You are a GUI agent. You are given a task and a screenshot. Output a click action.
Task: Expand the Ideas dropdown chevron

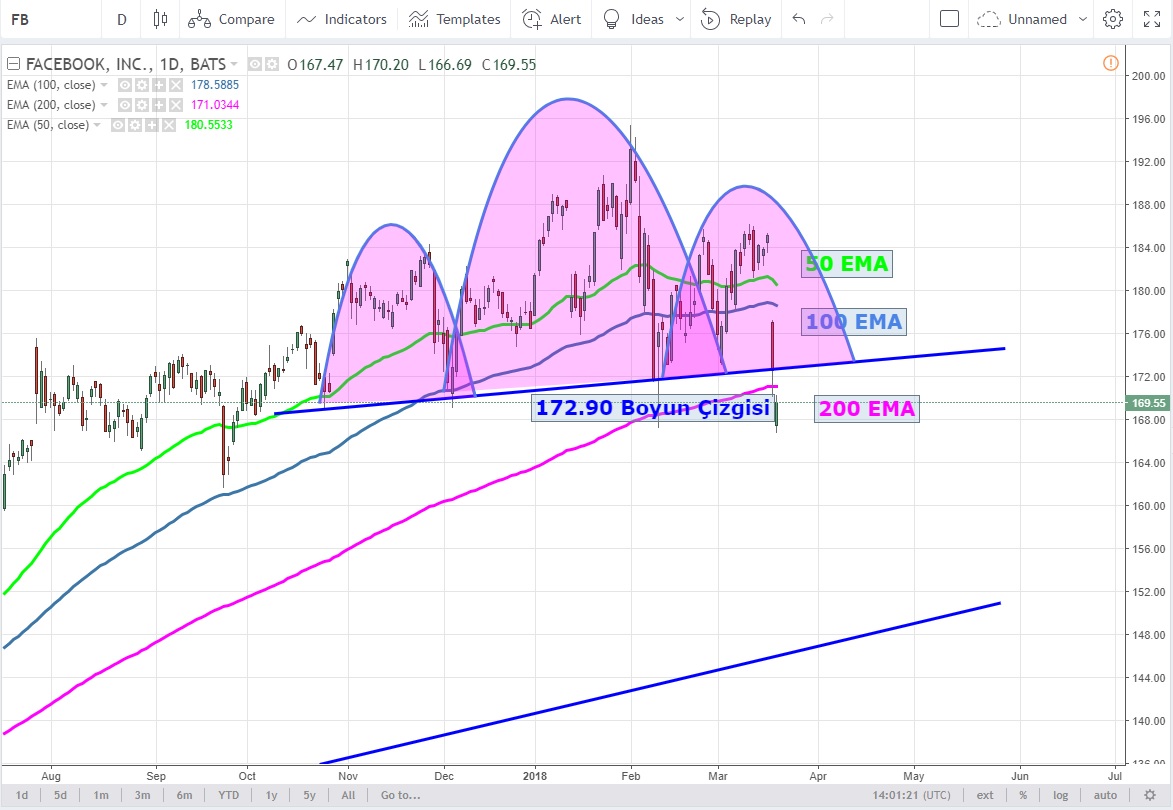(x=680, y=19)
